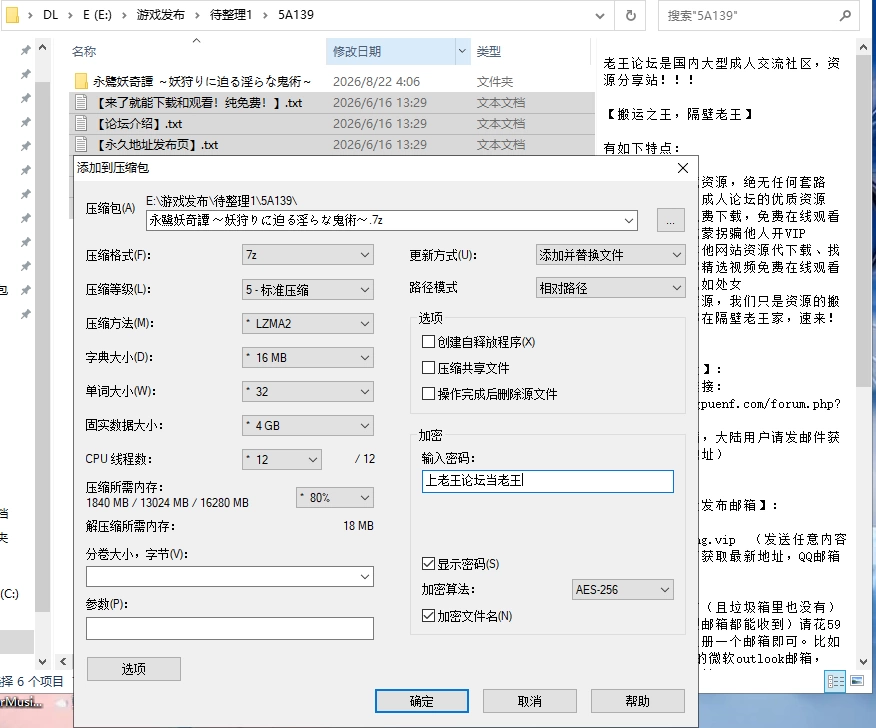Open 固实数据大小 4 GB dropdown
This screenshot has width=876, height=728.
click(x=308, y=426)
